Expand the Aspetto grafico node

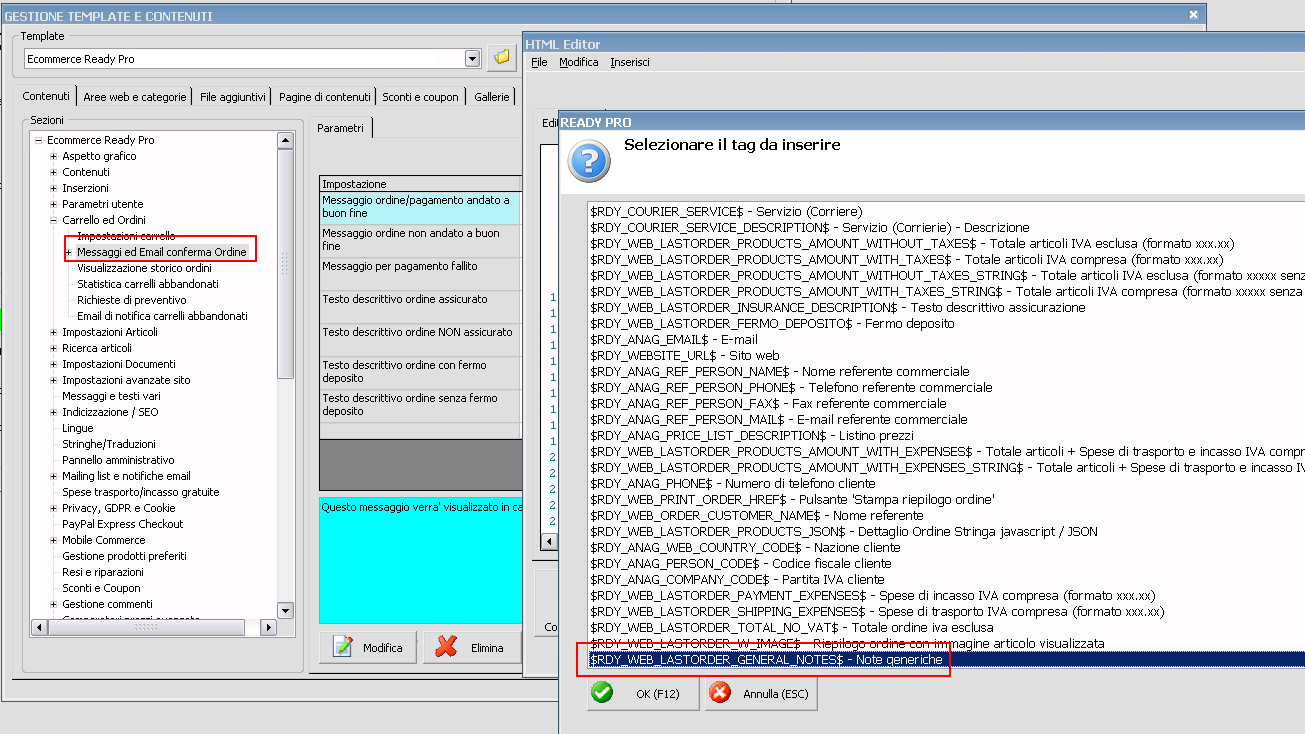click(53, 156)
